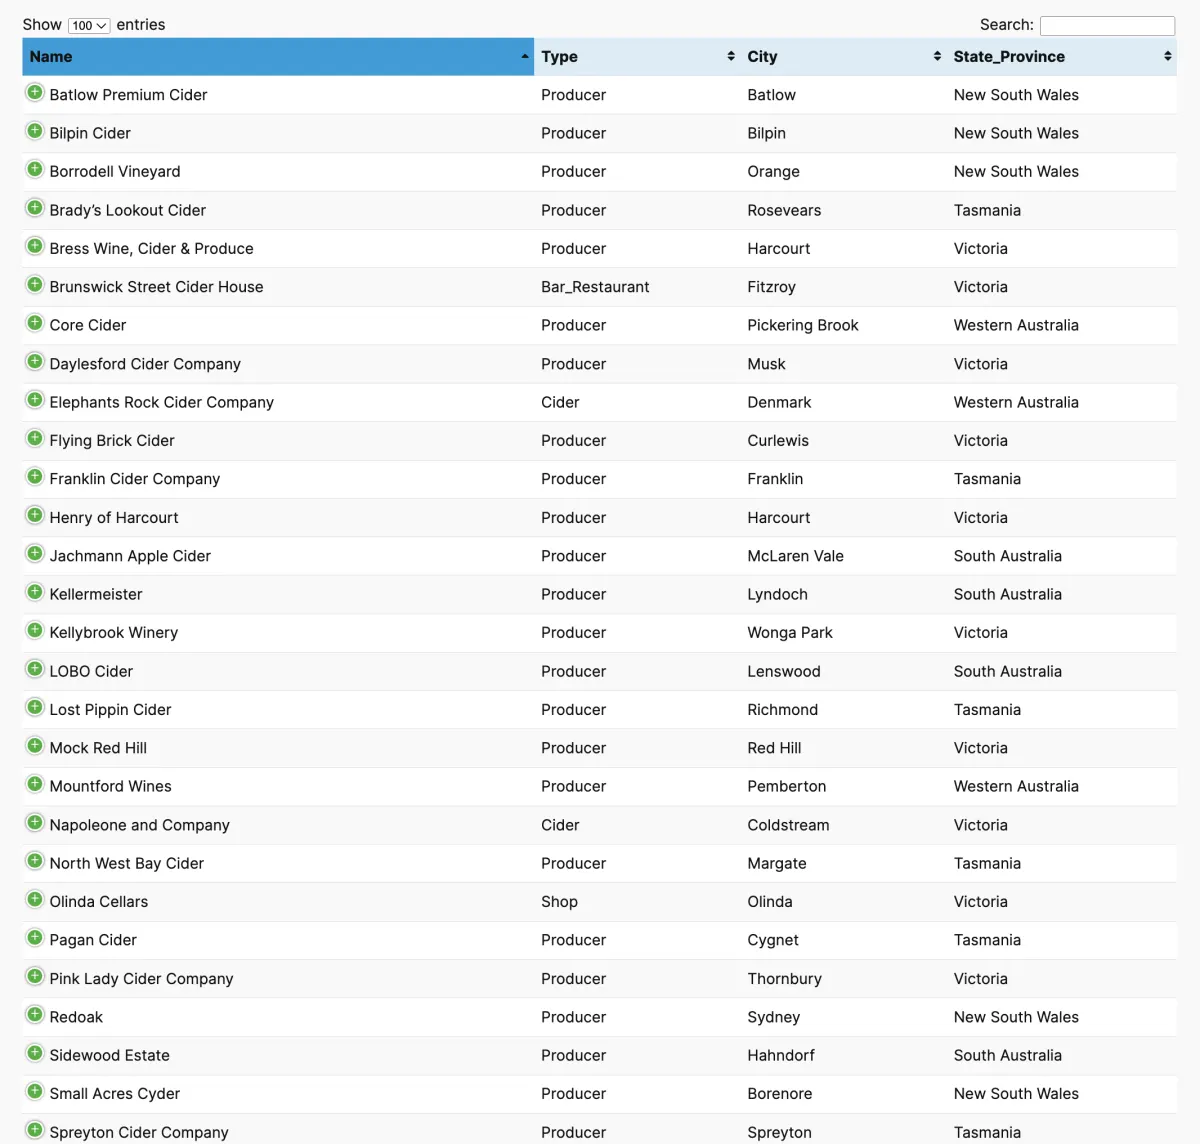Viewport: 1200px width, 1144px height.
Task: Select the Hahndorf city cell
Action: coord(781,1055)
